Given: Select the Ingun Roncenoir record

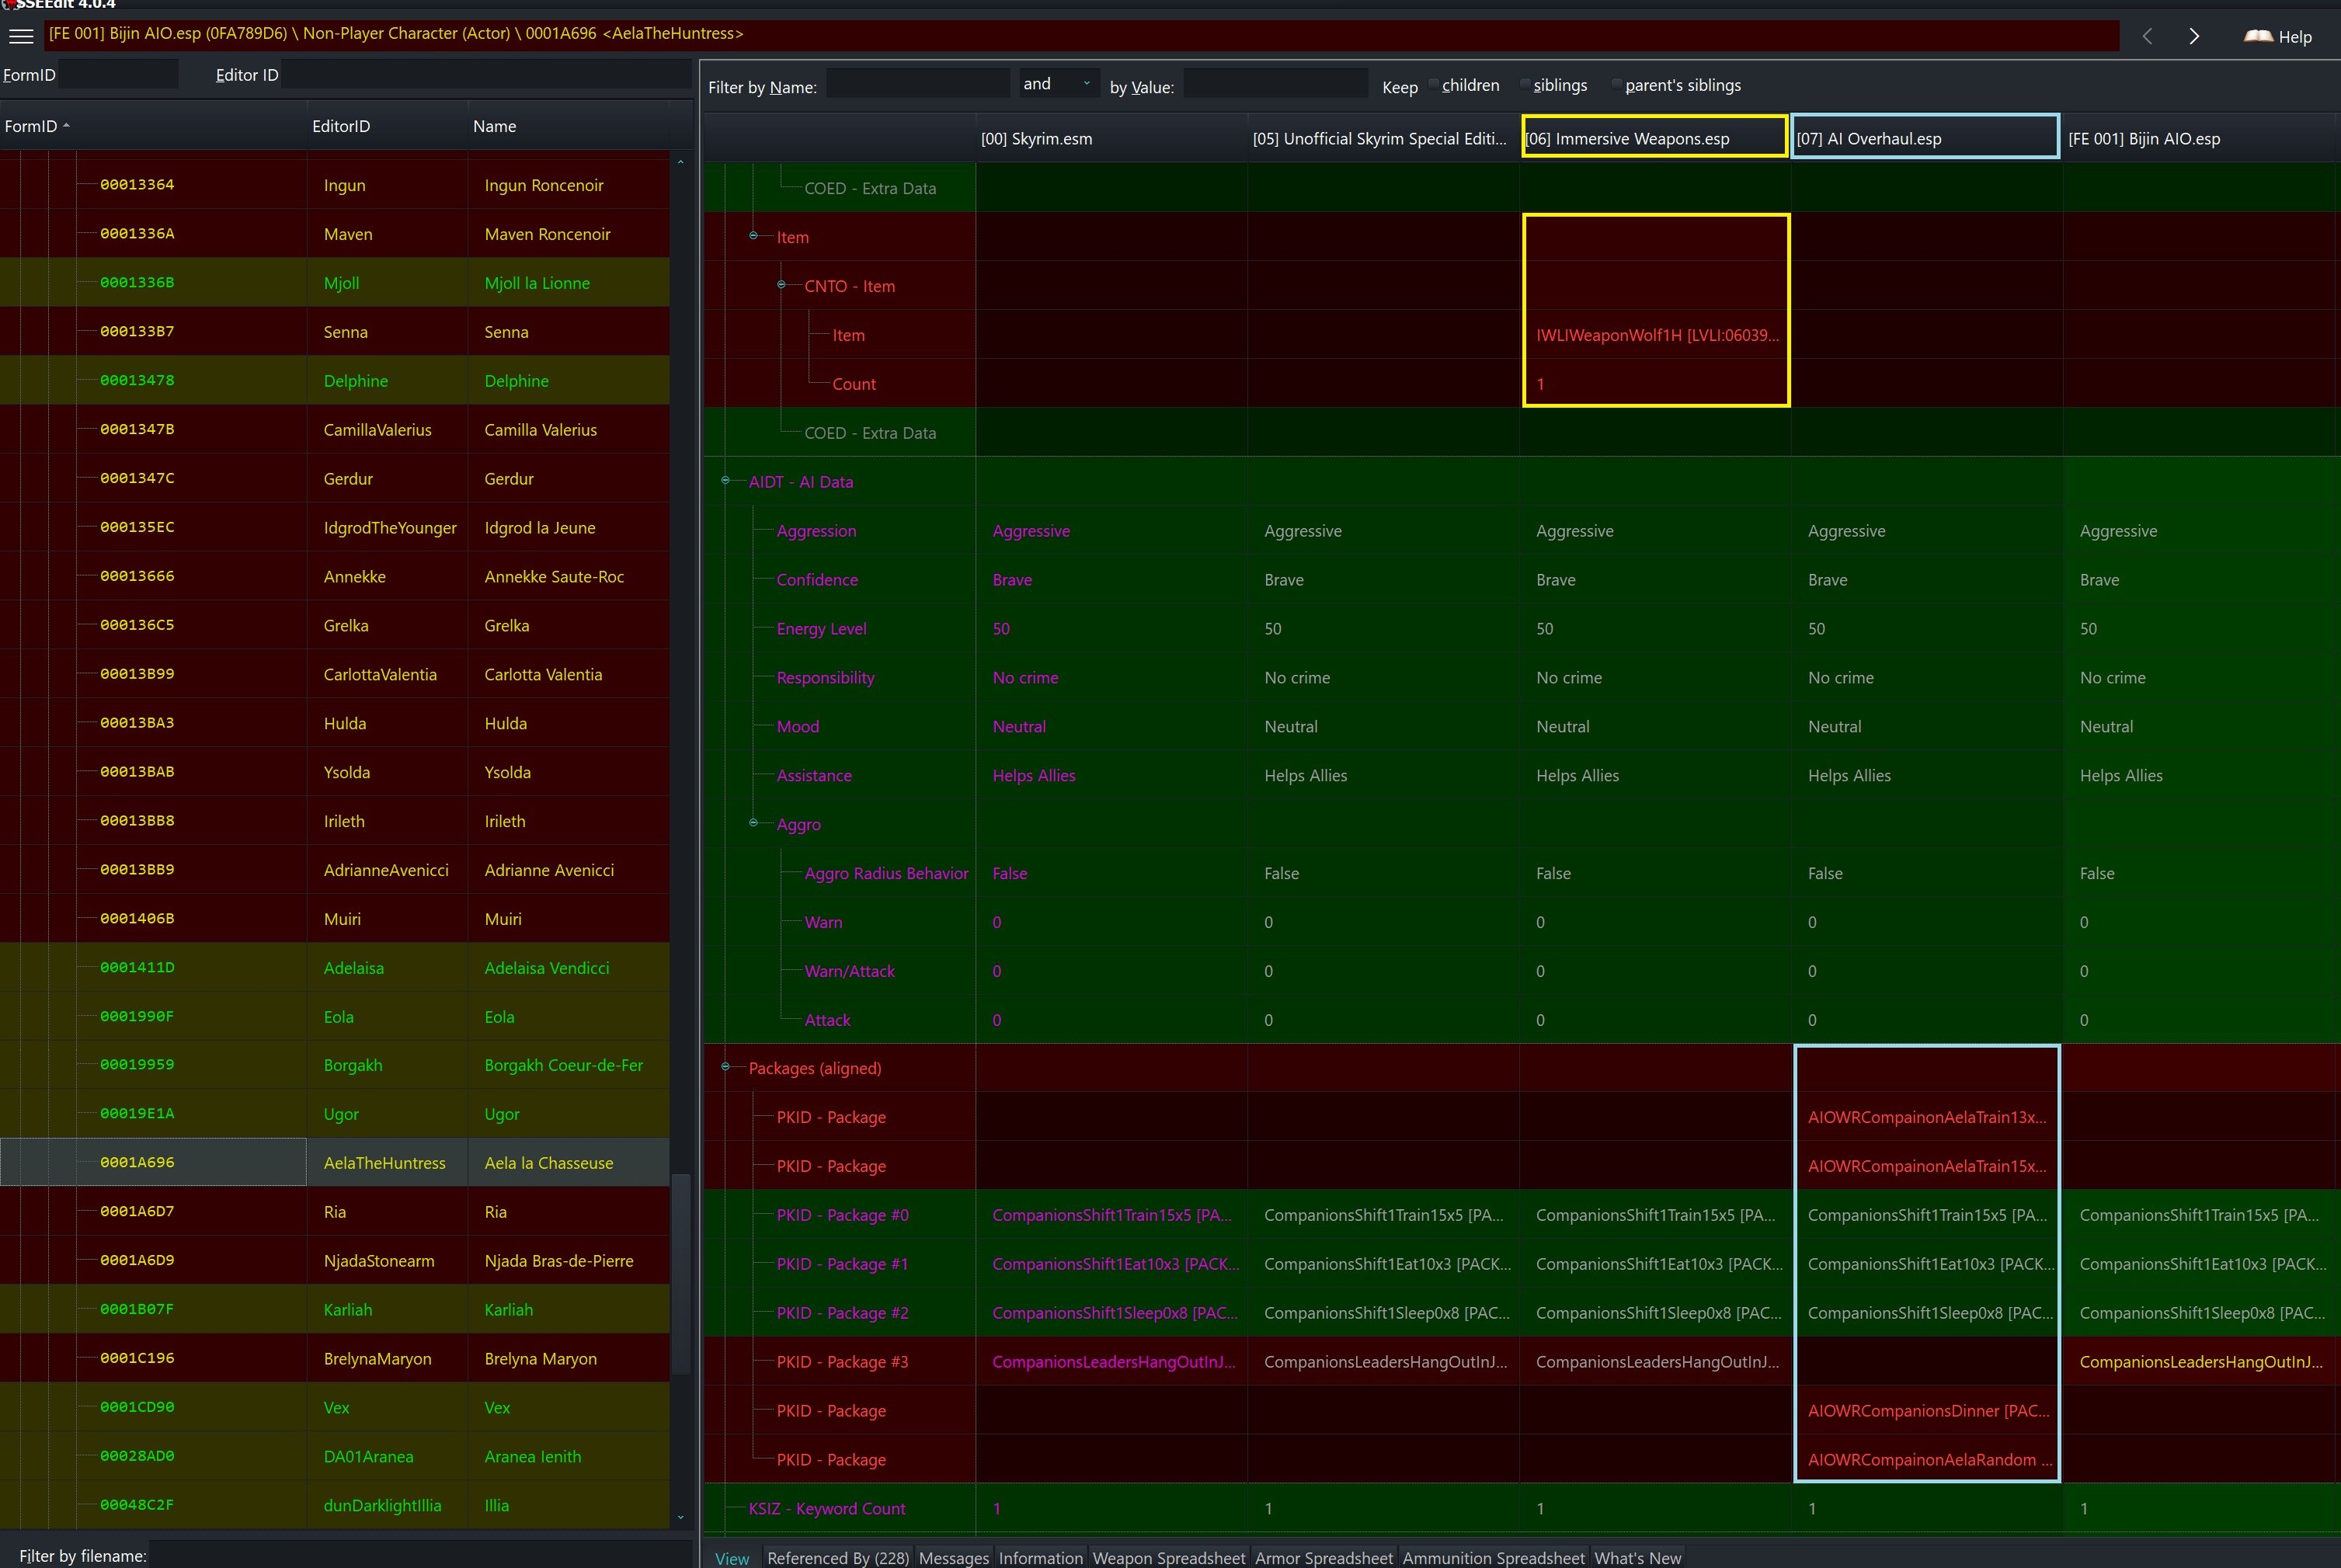Looking at the screenshot, I should pos(335,185).
